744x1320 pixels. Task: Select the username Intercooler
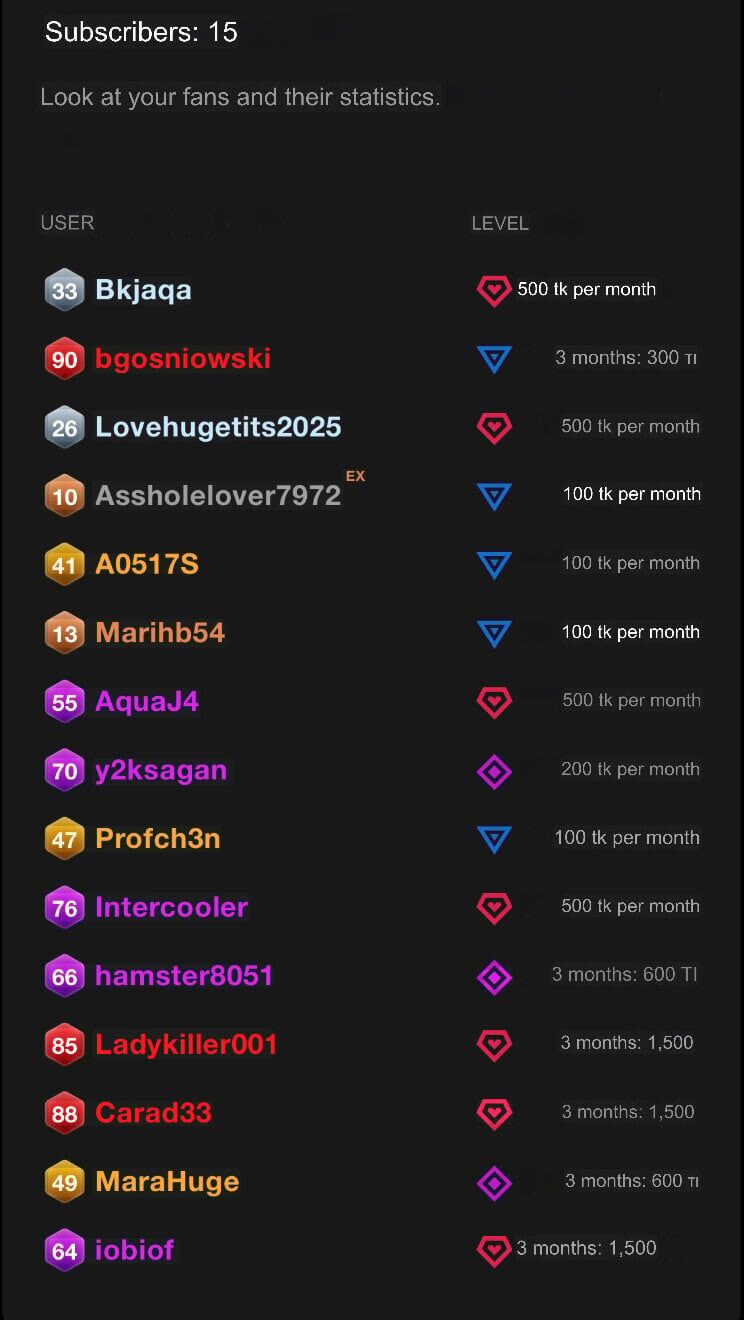point(171,908)
